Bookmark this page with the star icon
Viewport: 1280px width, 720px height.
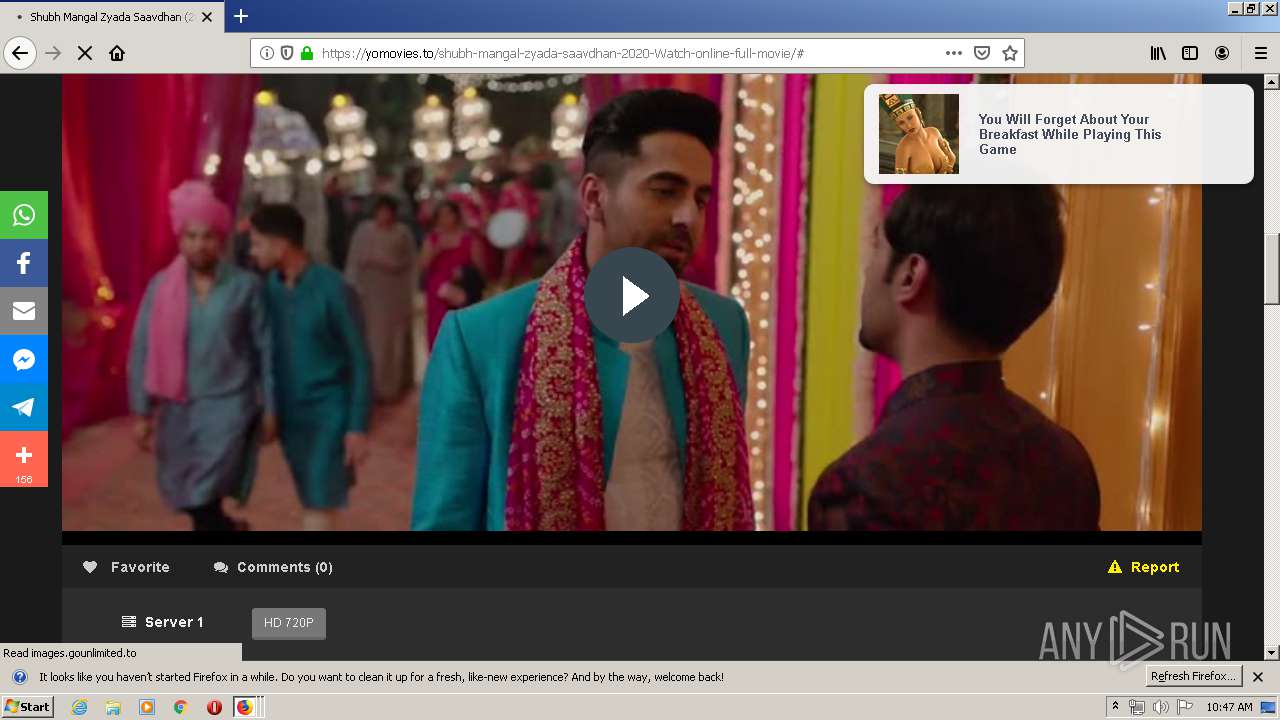coord(1010,53)
